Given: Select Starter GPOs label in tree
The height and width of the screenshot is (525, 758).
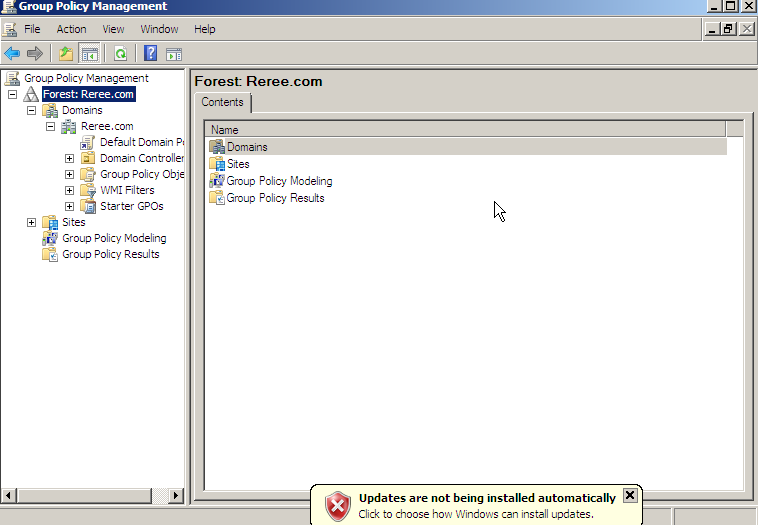Looking at the screenshot, I should click(131, 206).
